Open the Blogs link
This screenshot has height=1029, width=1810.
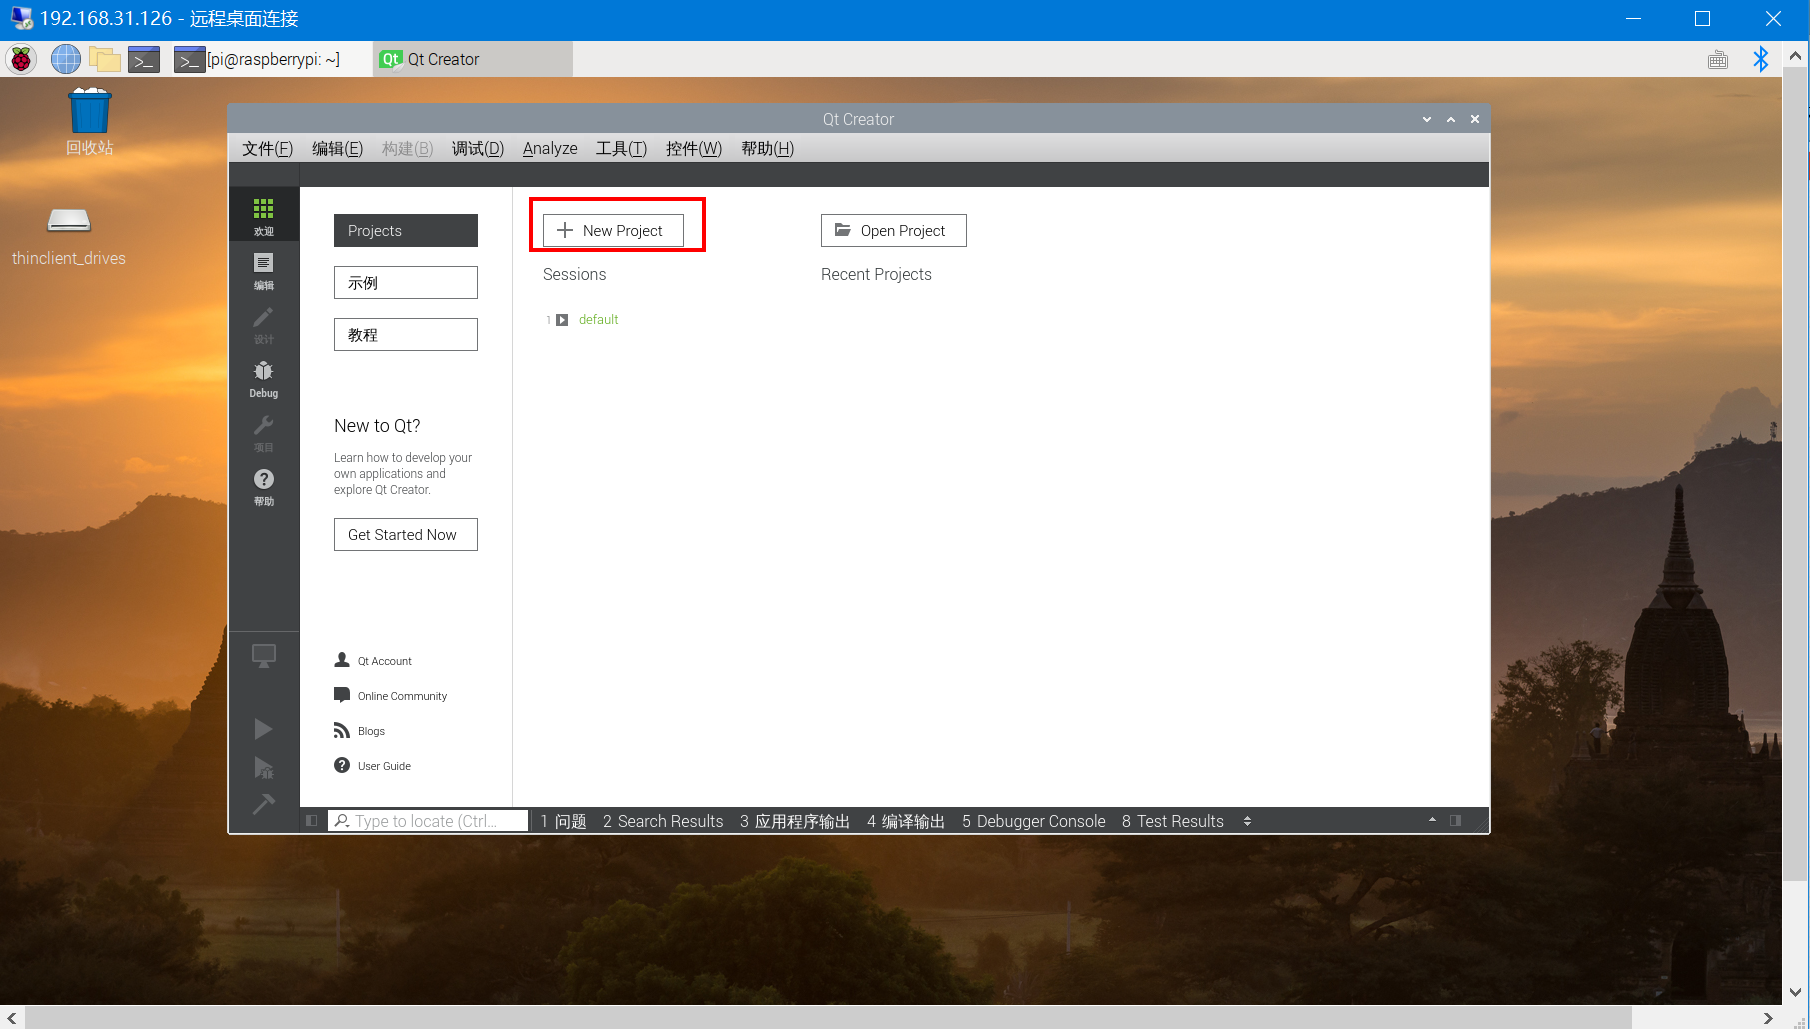tap(371, 731)
